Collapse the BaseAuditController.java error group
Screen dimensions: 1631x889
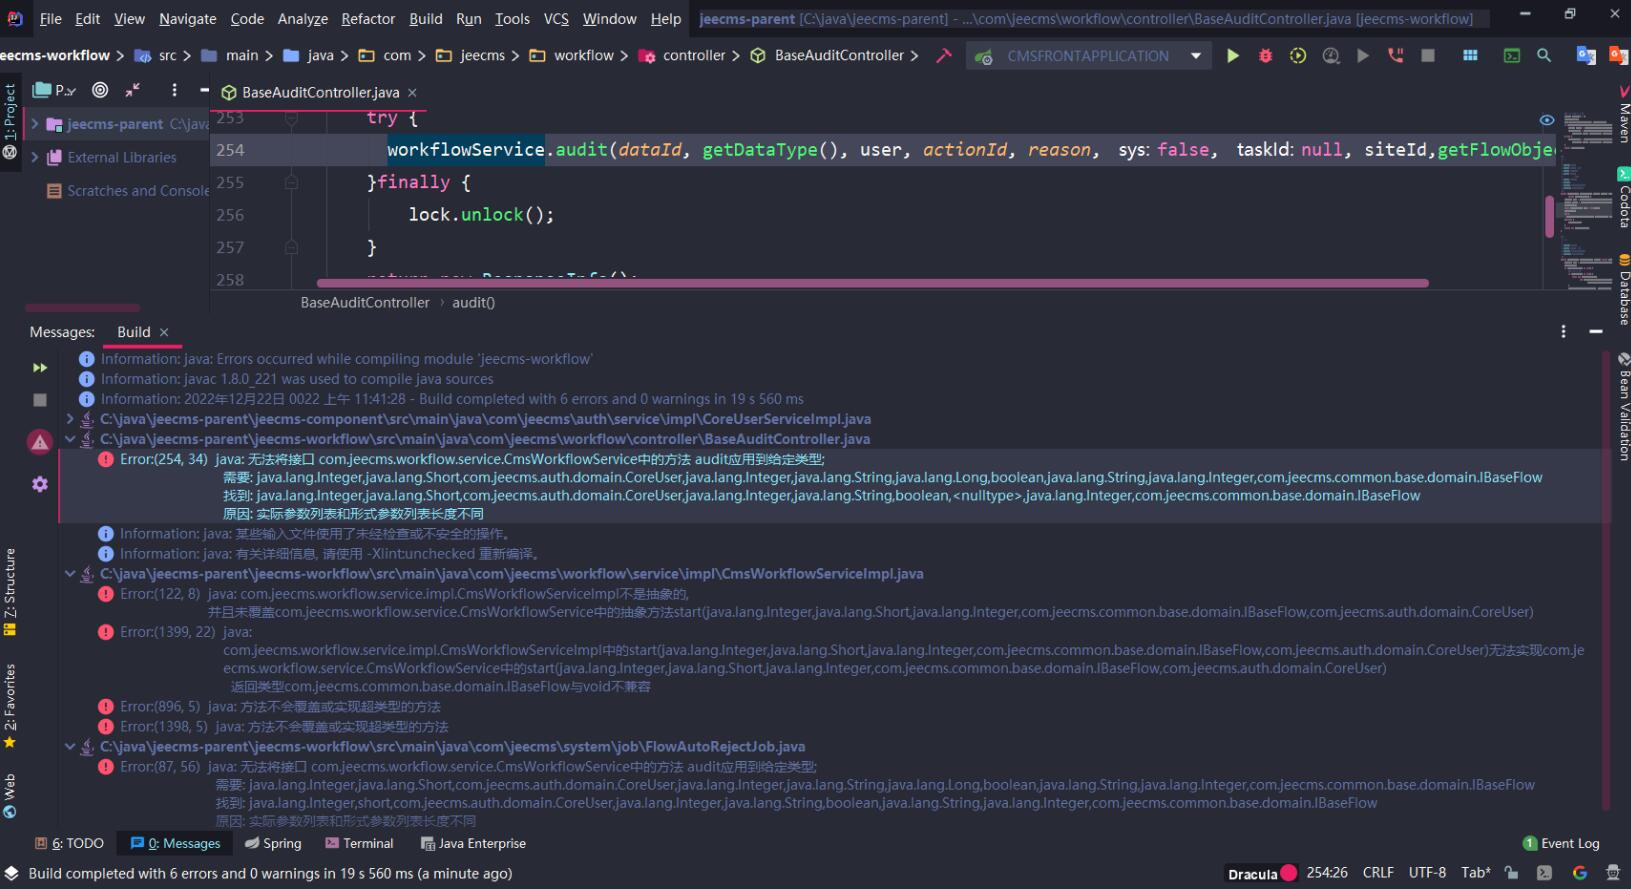click(x=70, y=439)
